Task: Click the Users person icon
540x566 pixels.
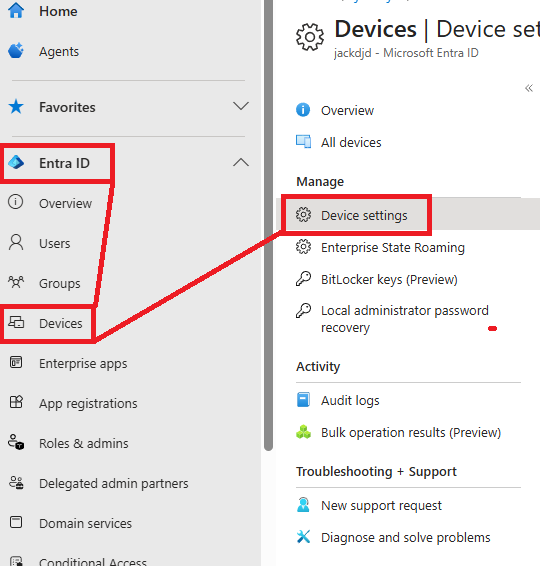Action: tap(16, 242)
